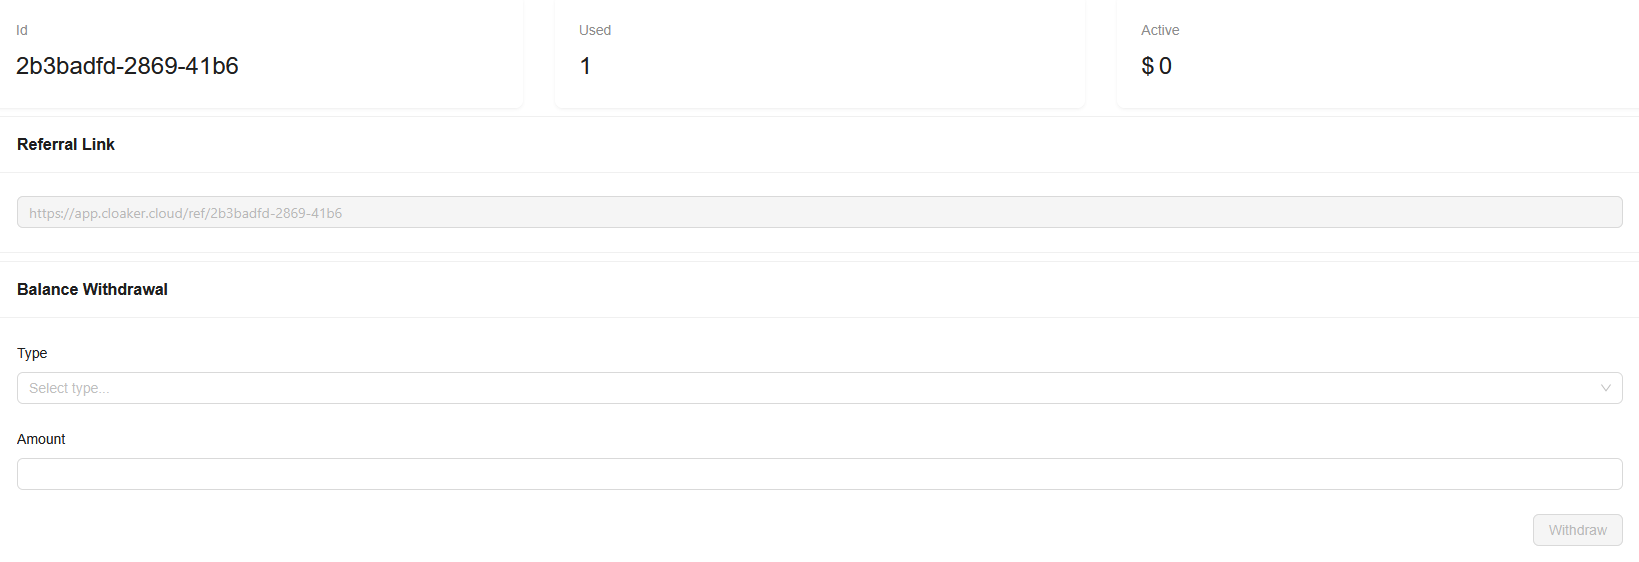Click the Balance Withdrawal section heading

pos(92,289)
